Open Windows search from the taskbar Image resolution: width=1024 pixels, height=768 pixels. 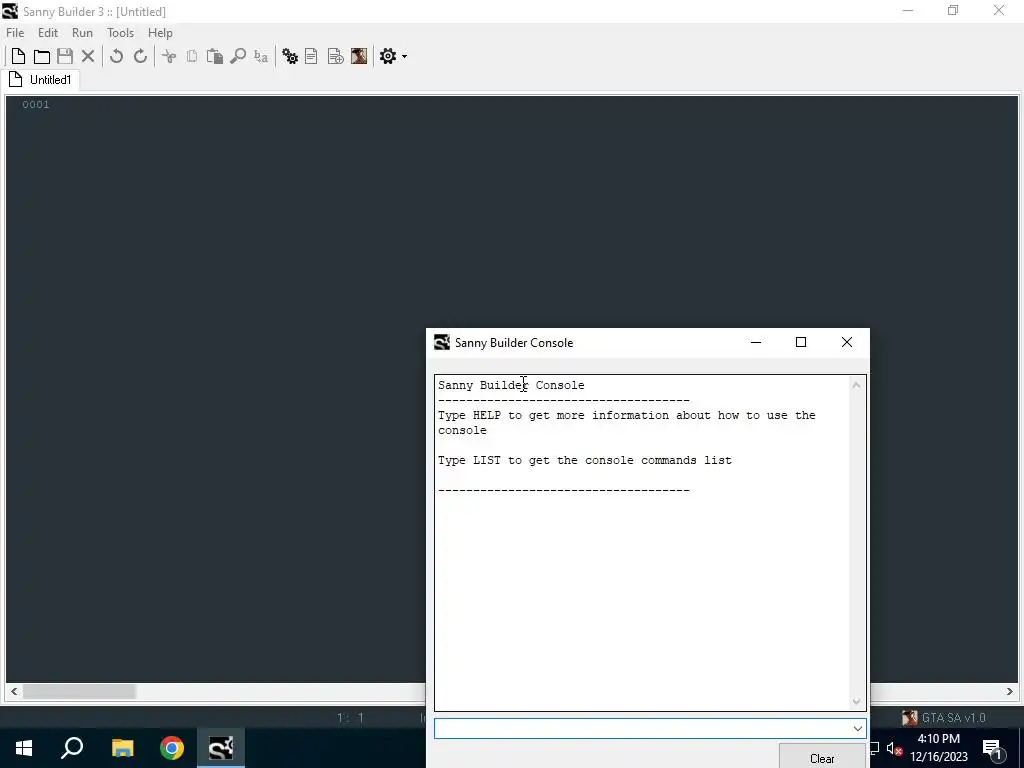pyautogui.click(x=72, y=748)
